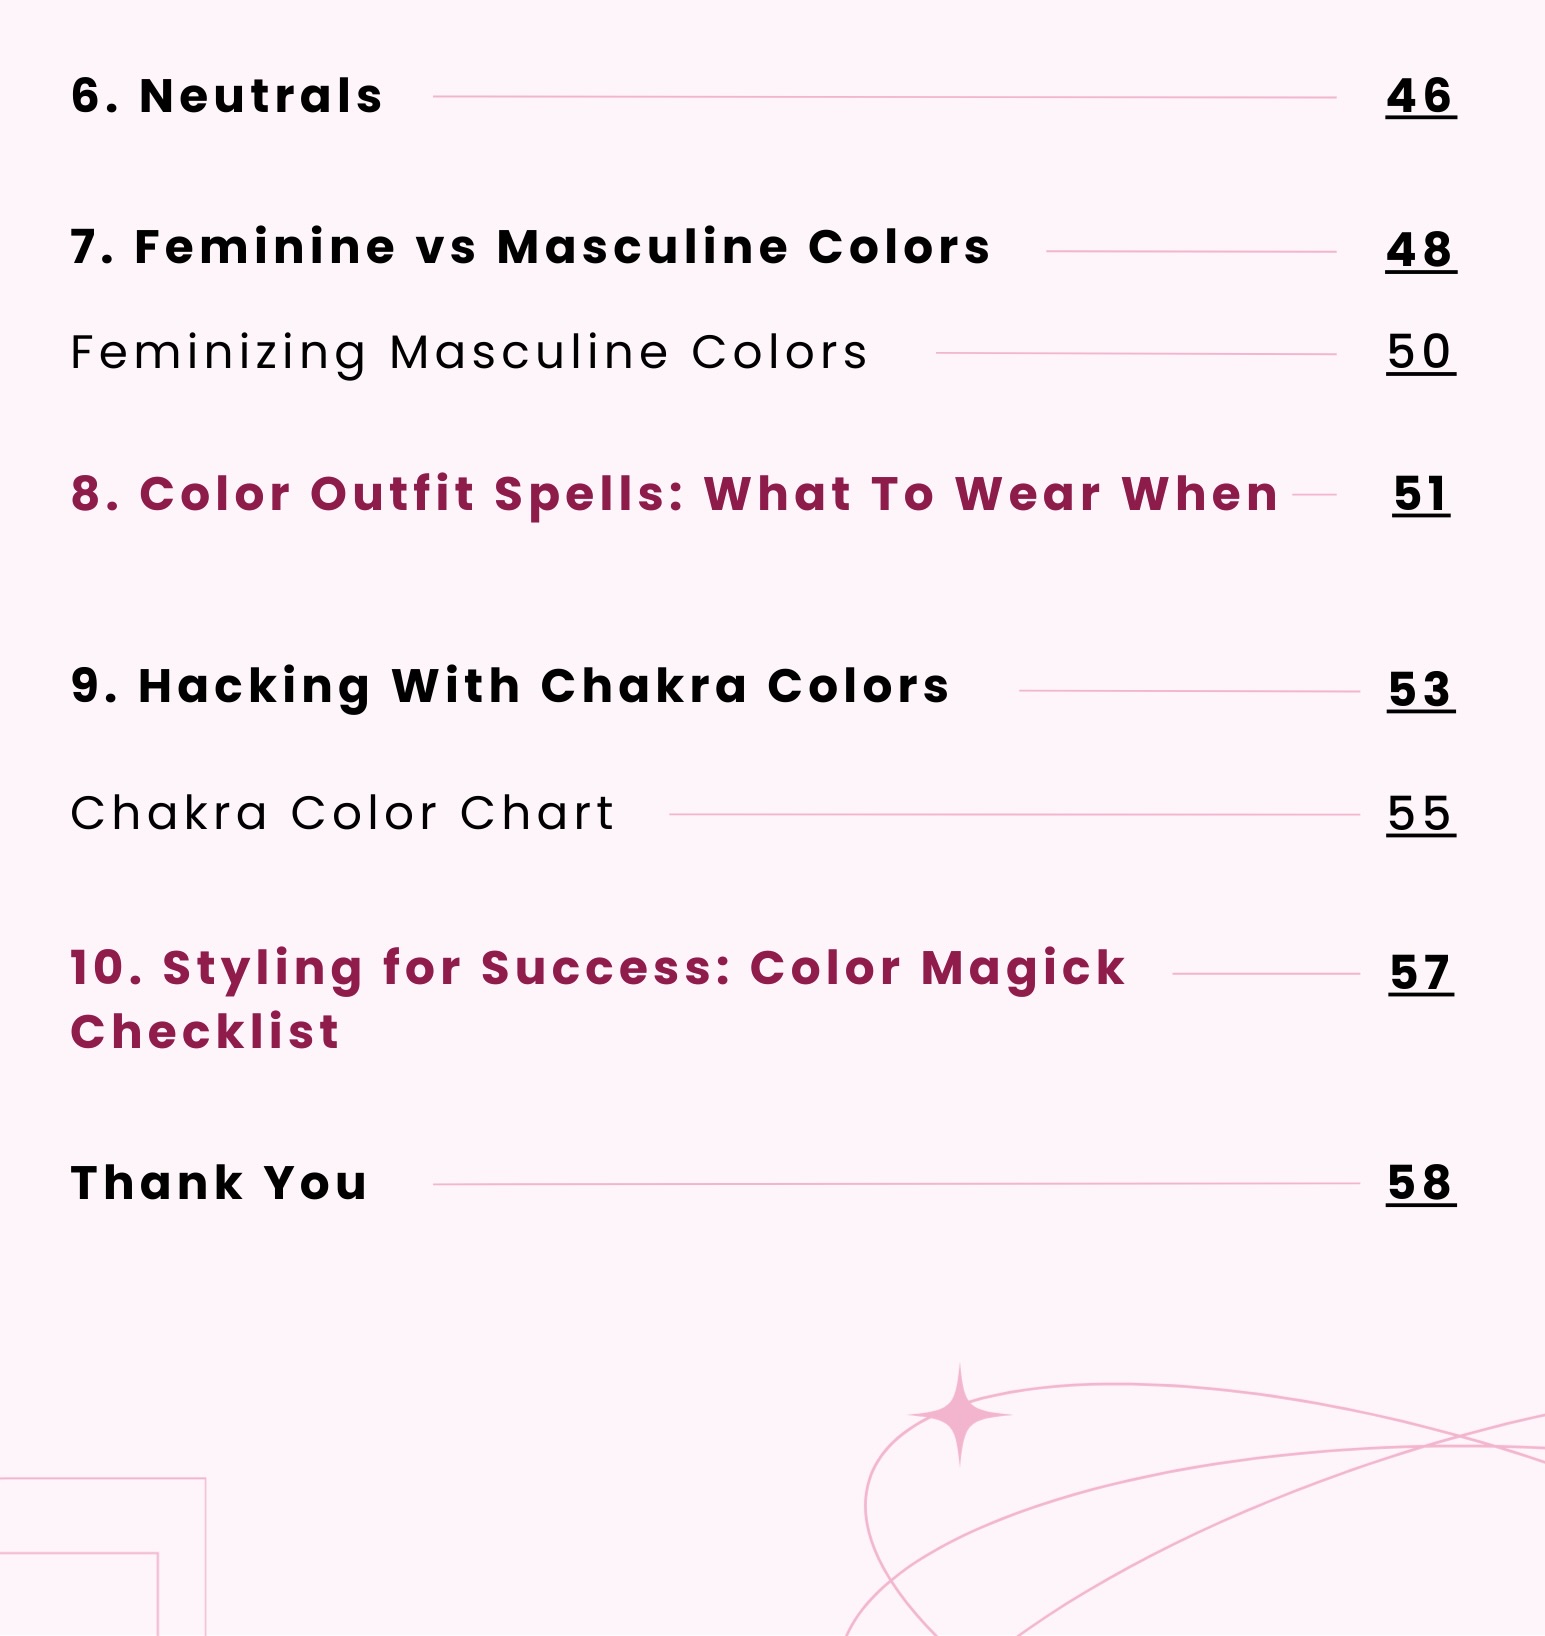Jump to page 50 link

pos(1420,352)
